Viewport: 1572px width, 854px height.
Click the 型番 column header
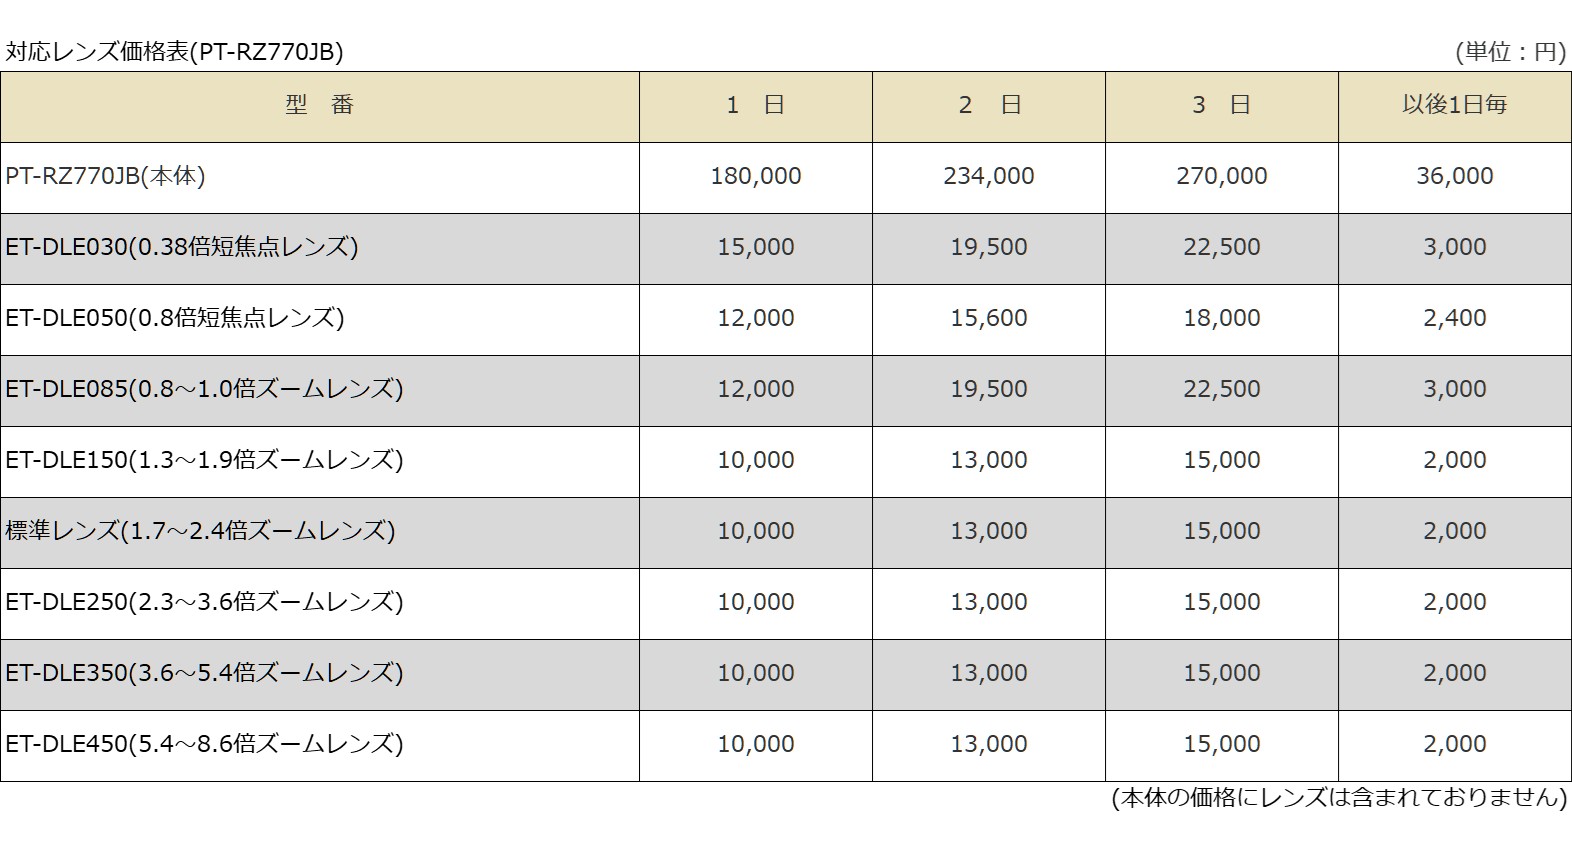(320, 106)
